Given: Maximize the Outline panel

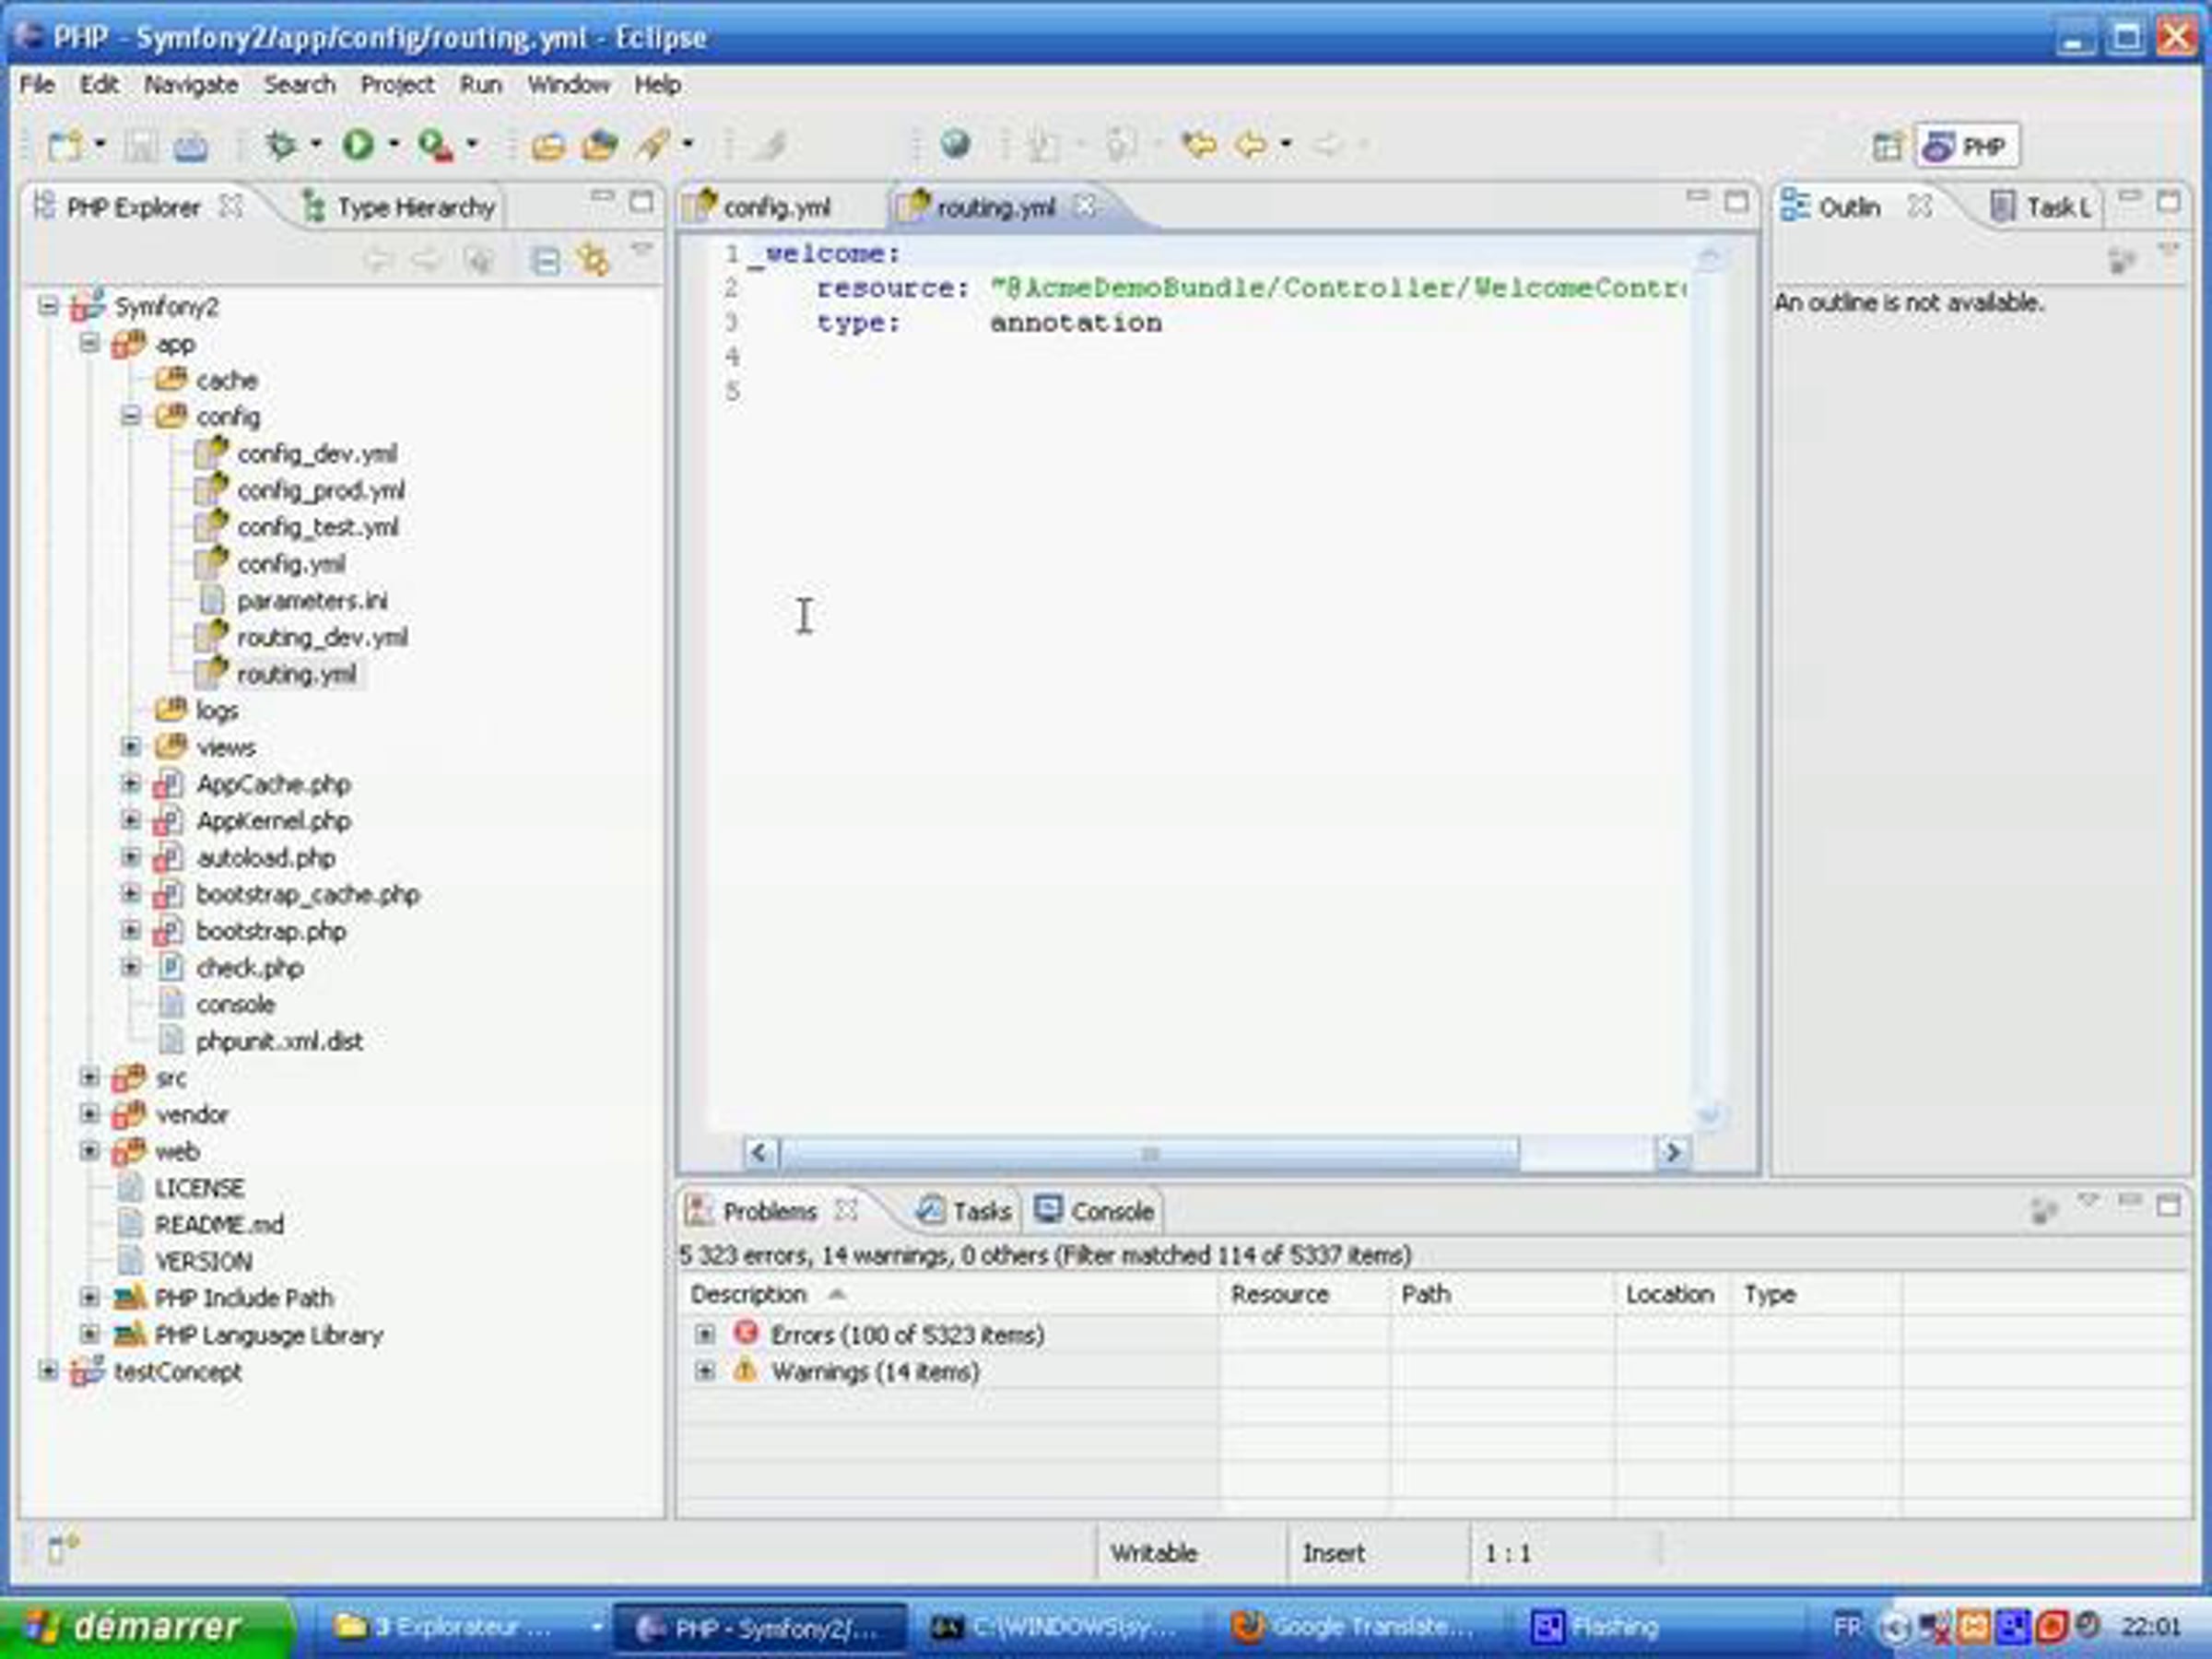Looking at the screenshot, I should [x=2169, y=202].
